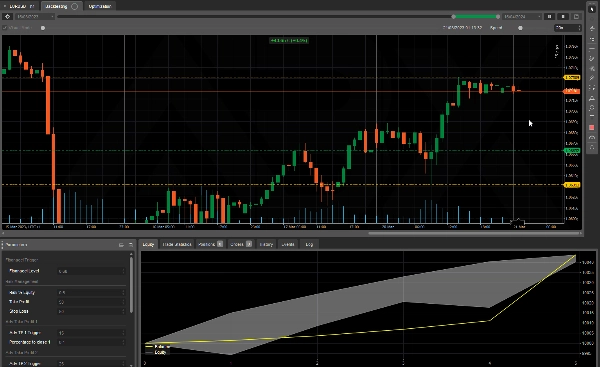Click the Take Profit spinner arrows
Screen dimensions: 600x367
click(123, 302)
